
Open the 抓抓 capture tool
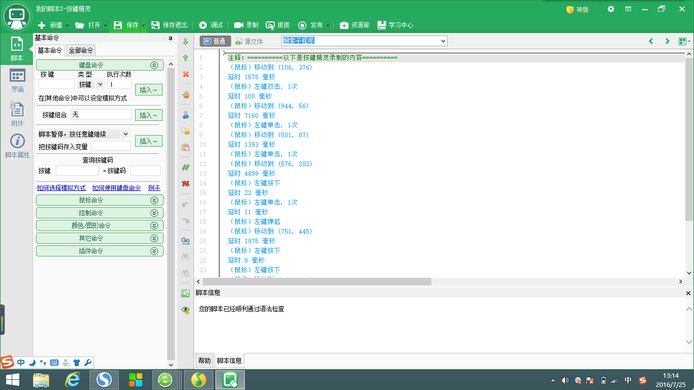pyautogui.click(x=278, y=25)
